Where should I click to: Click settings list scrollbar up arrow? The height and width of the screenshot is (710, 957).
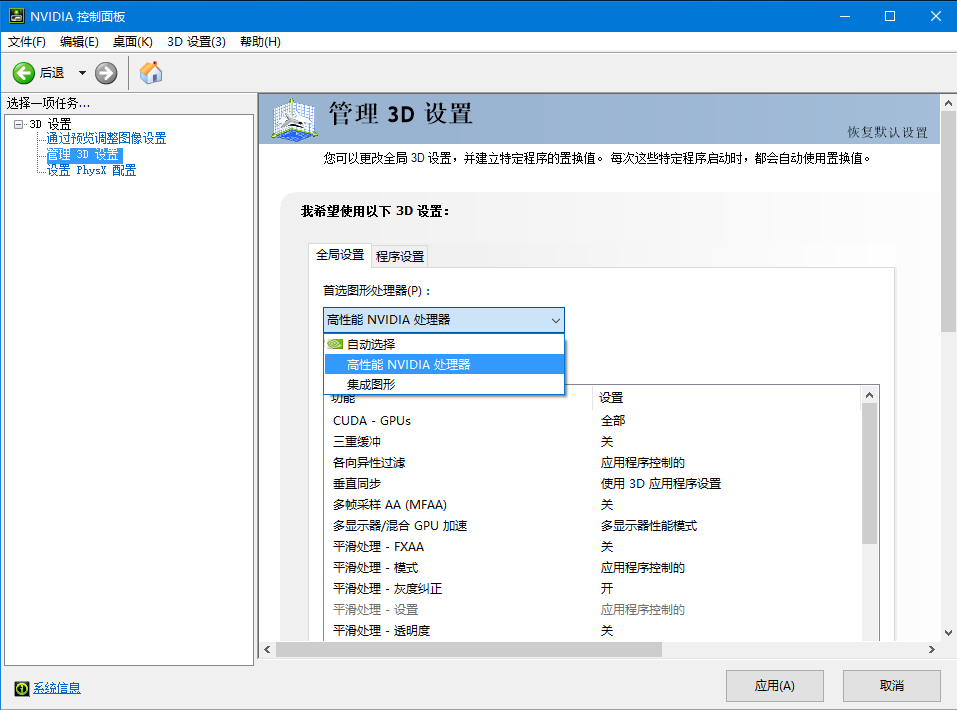pos(870,396)
